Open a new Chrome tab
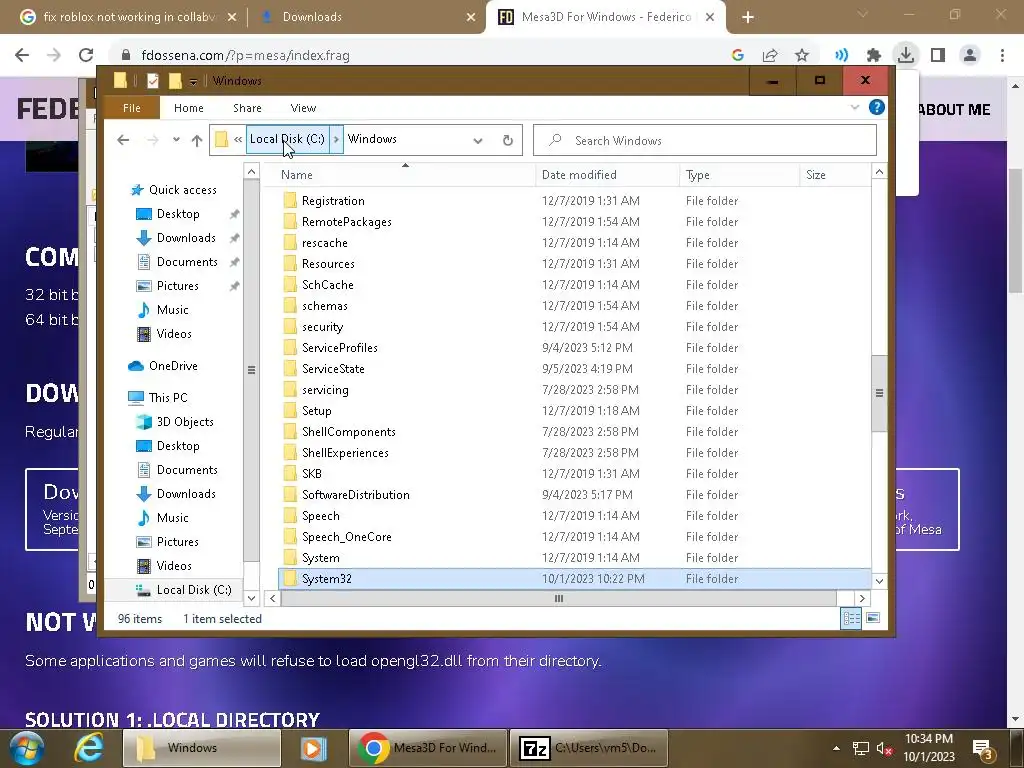The image size is (1024, 768). click(x=748, y=18)
